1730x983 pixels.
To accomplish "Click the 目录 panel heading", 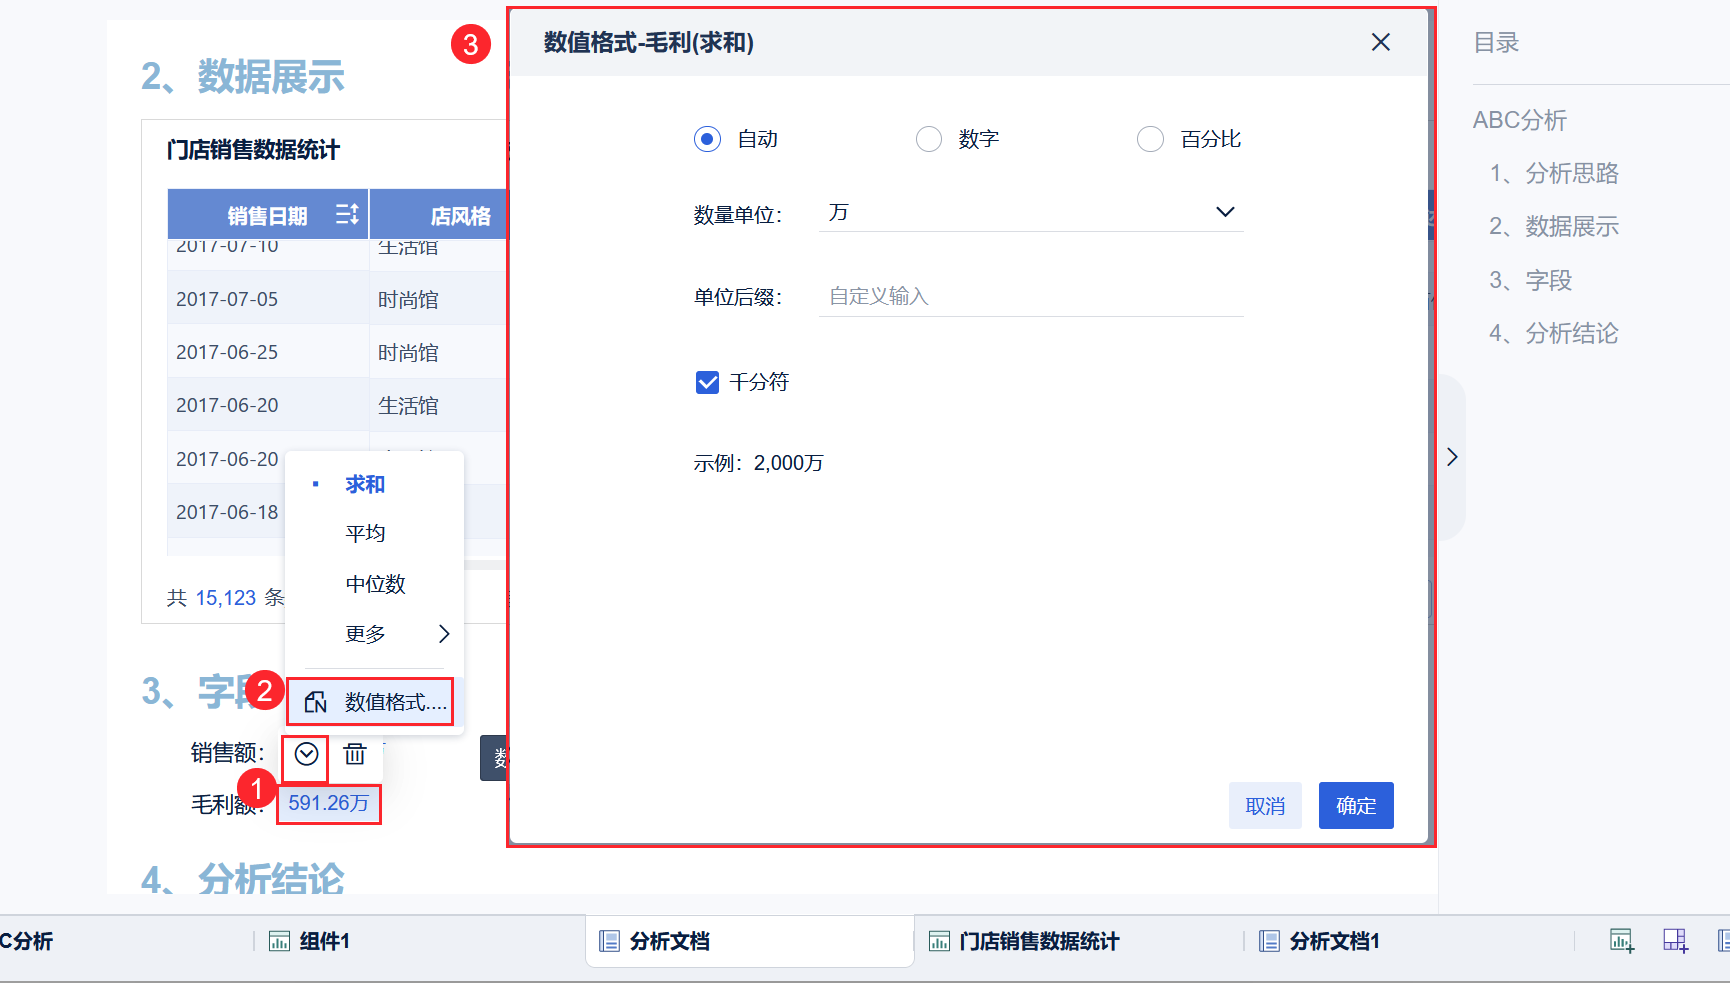I will [x=1496, y=43].
